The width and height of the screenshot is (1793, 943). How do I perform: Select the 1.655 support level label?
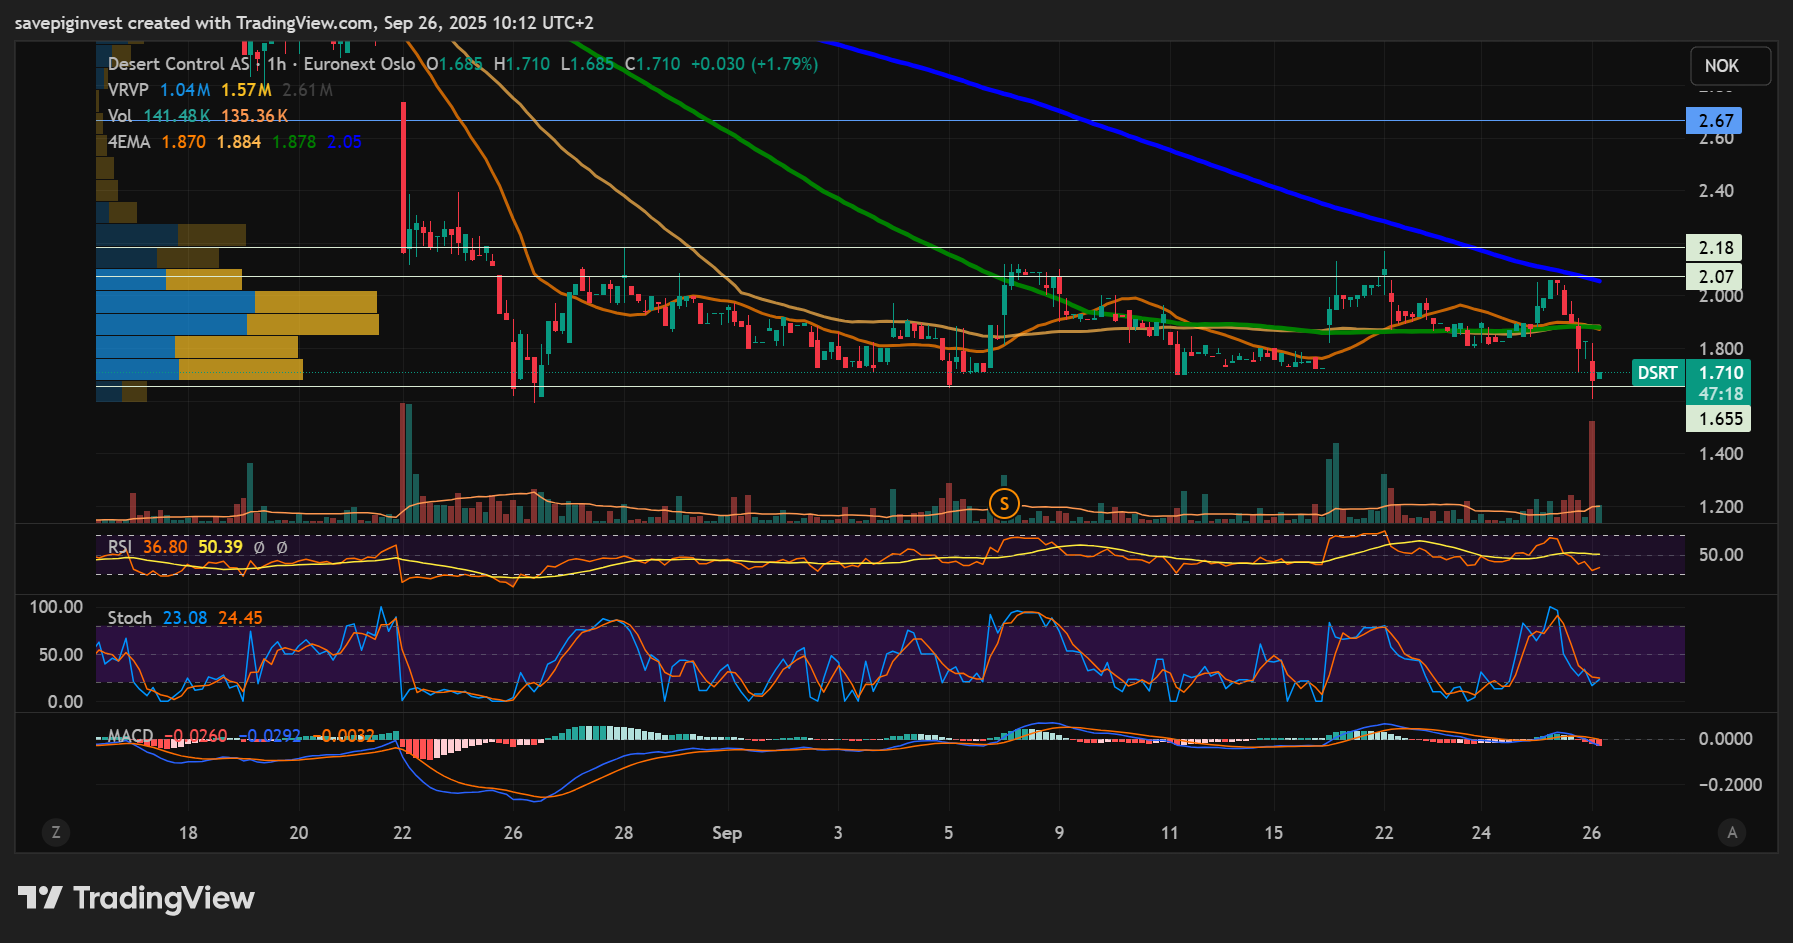[1720, 419]
